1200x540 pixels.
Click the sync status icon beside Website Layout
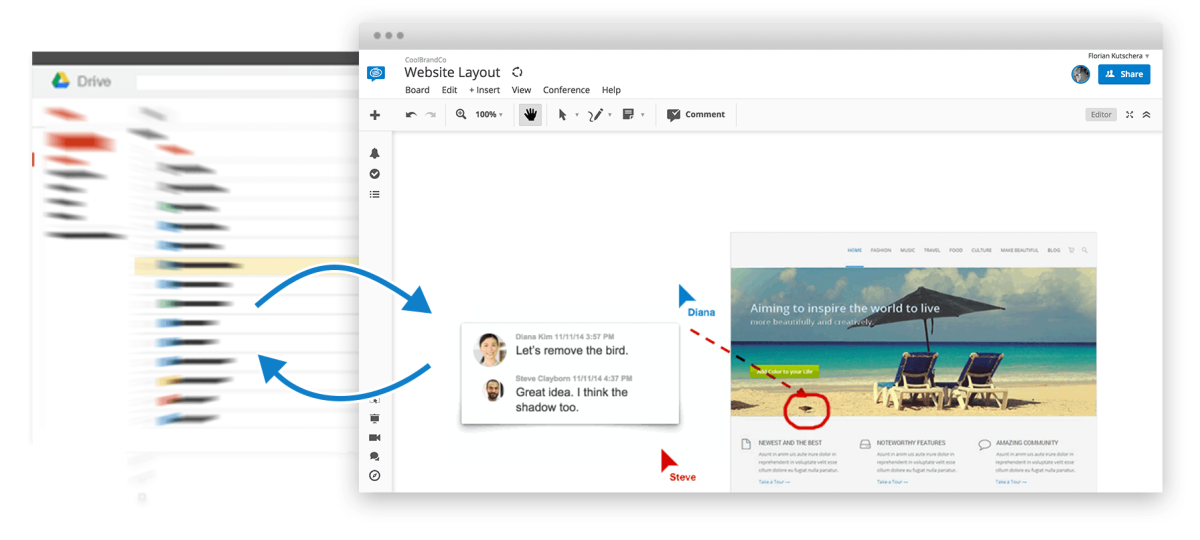(x=517, y=72)
